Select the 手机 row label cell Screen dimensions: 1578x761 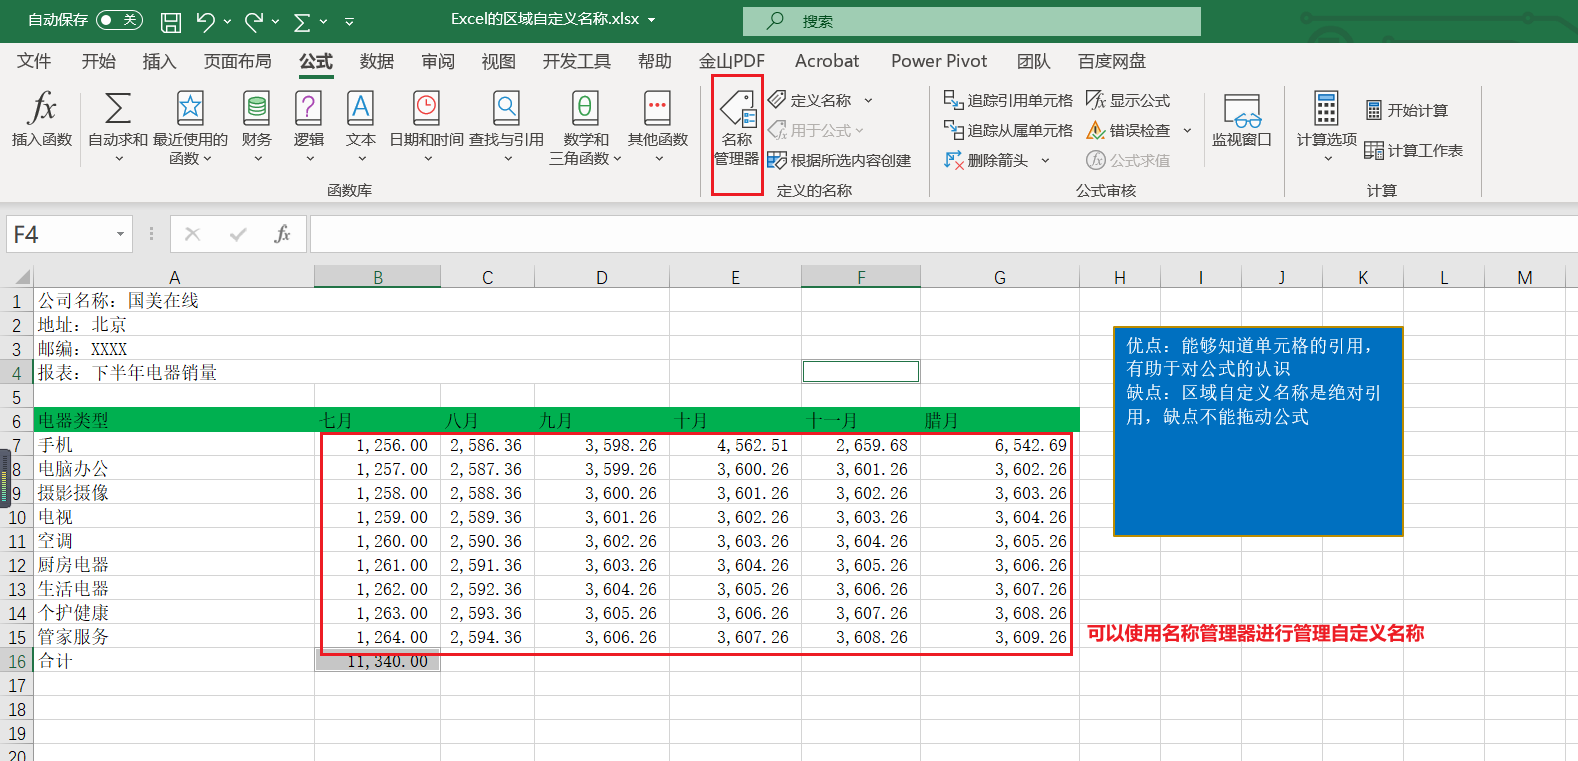point(174,444)
